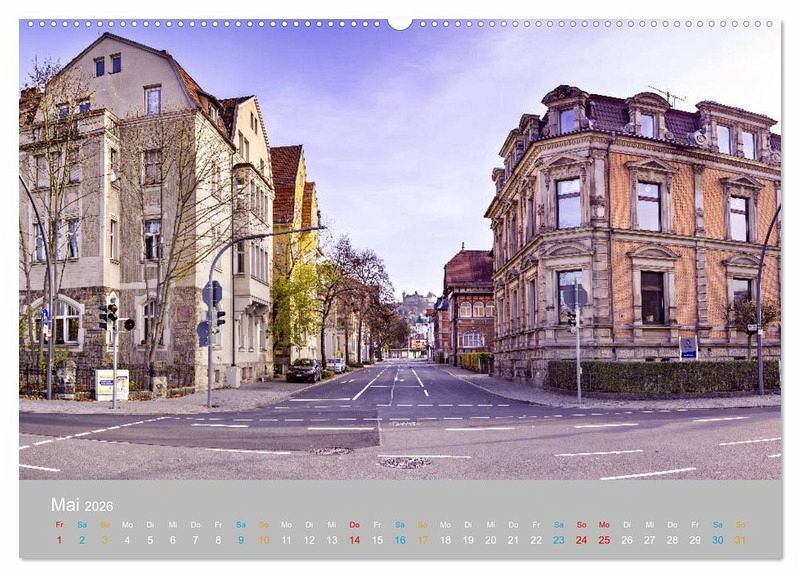The image size is (800, 577).
Task: Choose date 21 in the calendar strip
Action: pos(513,540)
